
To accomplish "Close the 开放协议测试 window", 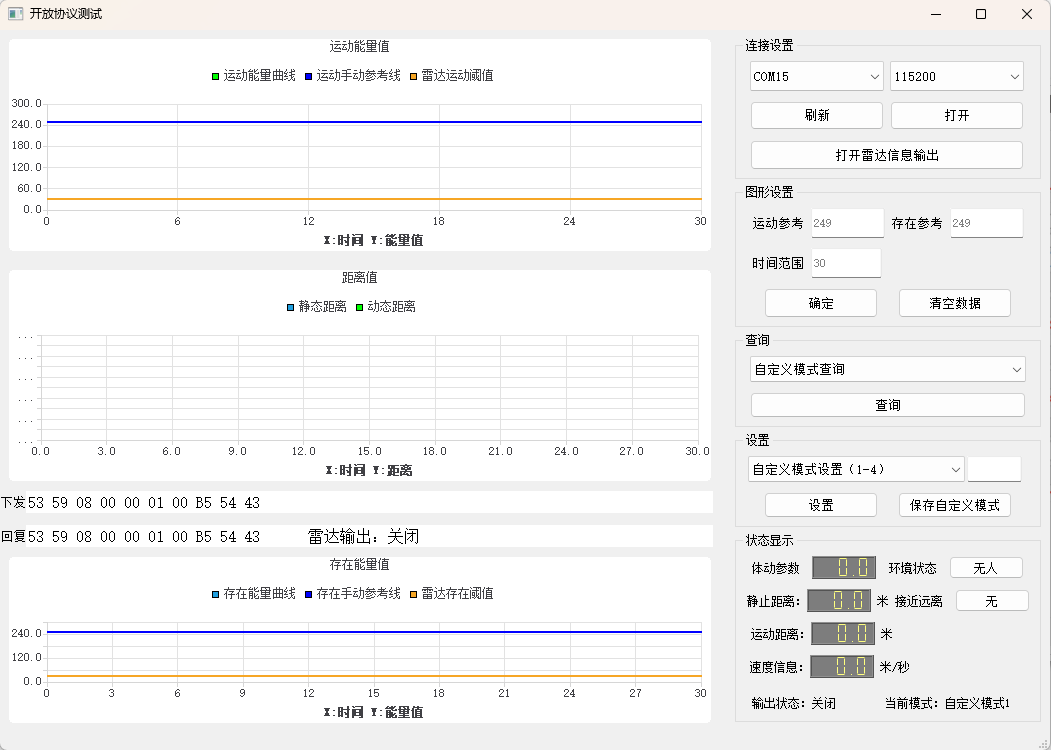I will tap(1026, 14).
